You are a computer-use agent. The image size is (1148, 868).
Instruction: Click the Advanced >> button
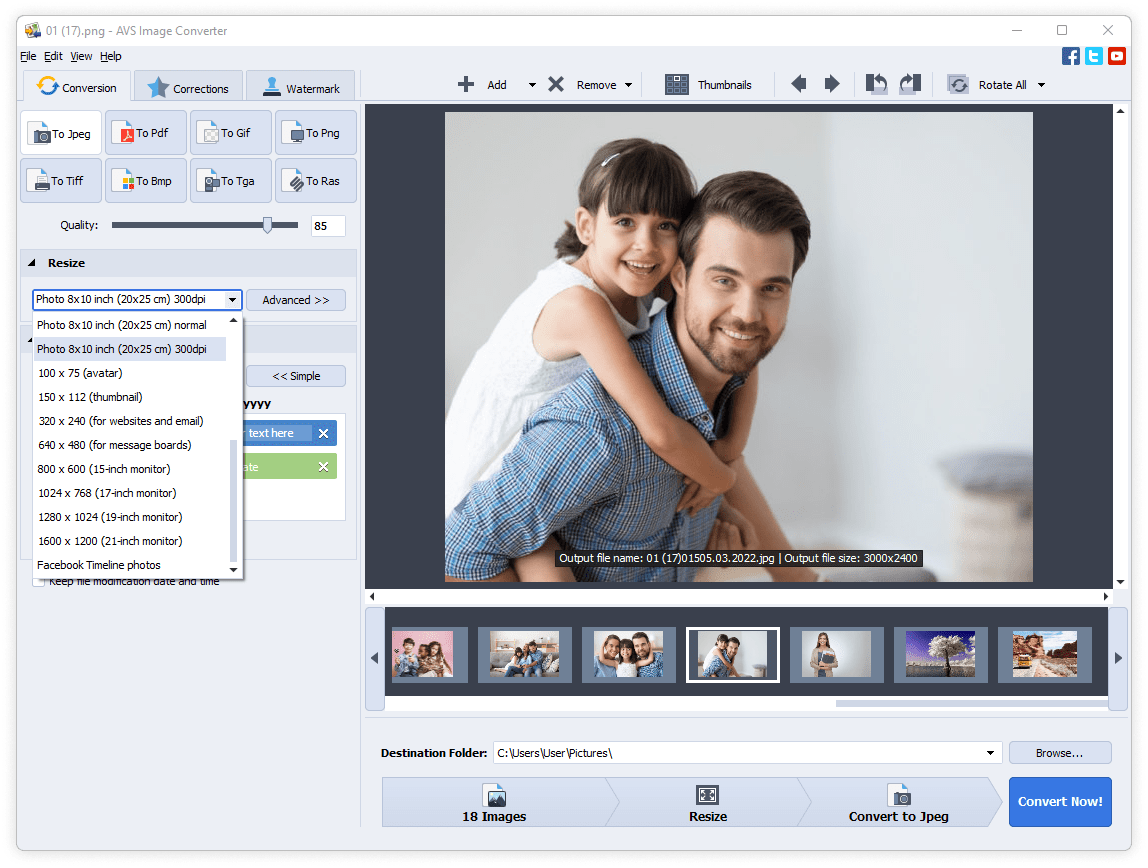296,300
